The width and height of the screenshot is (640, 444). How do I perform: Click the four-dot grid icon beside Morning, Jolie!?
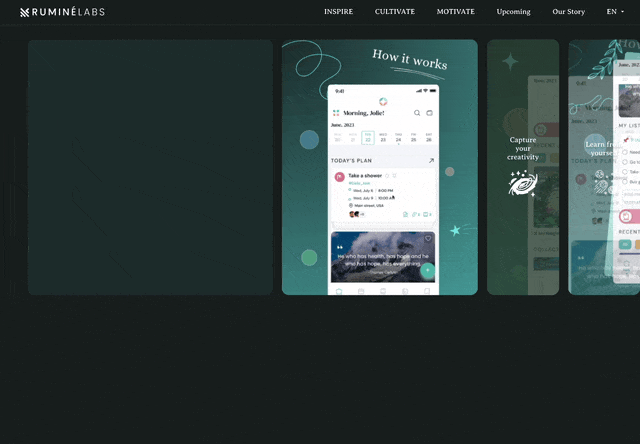pos(336,113)
